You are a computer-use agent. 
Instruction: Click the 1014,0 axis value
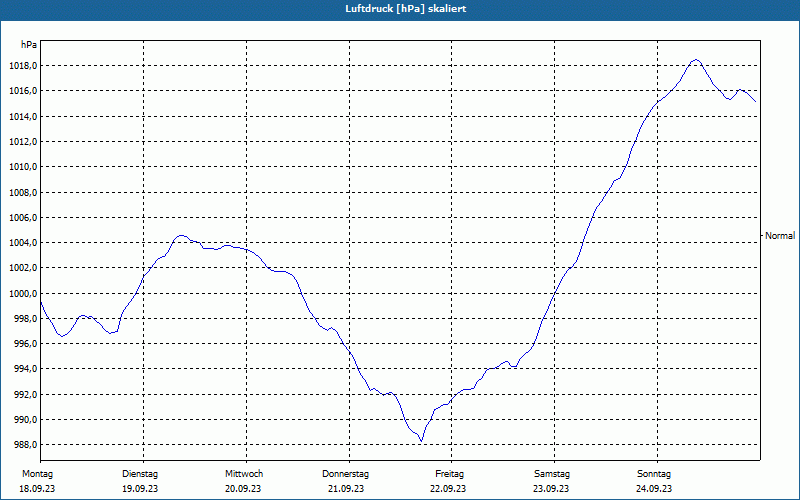pyautogui.click(x=23, y=116)
